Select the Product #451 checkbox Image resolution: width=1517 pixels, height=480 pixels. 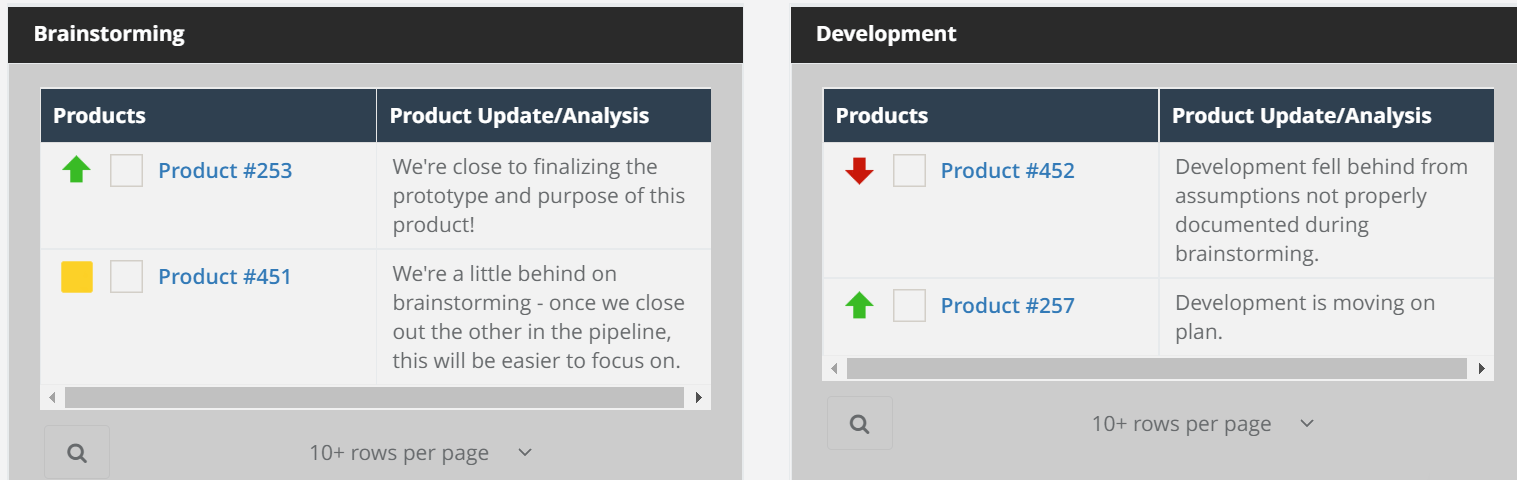point(127,277)
